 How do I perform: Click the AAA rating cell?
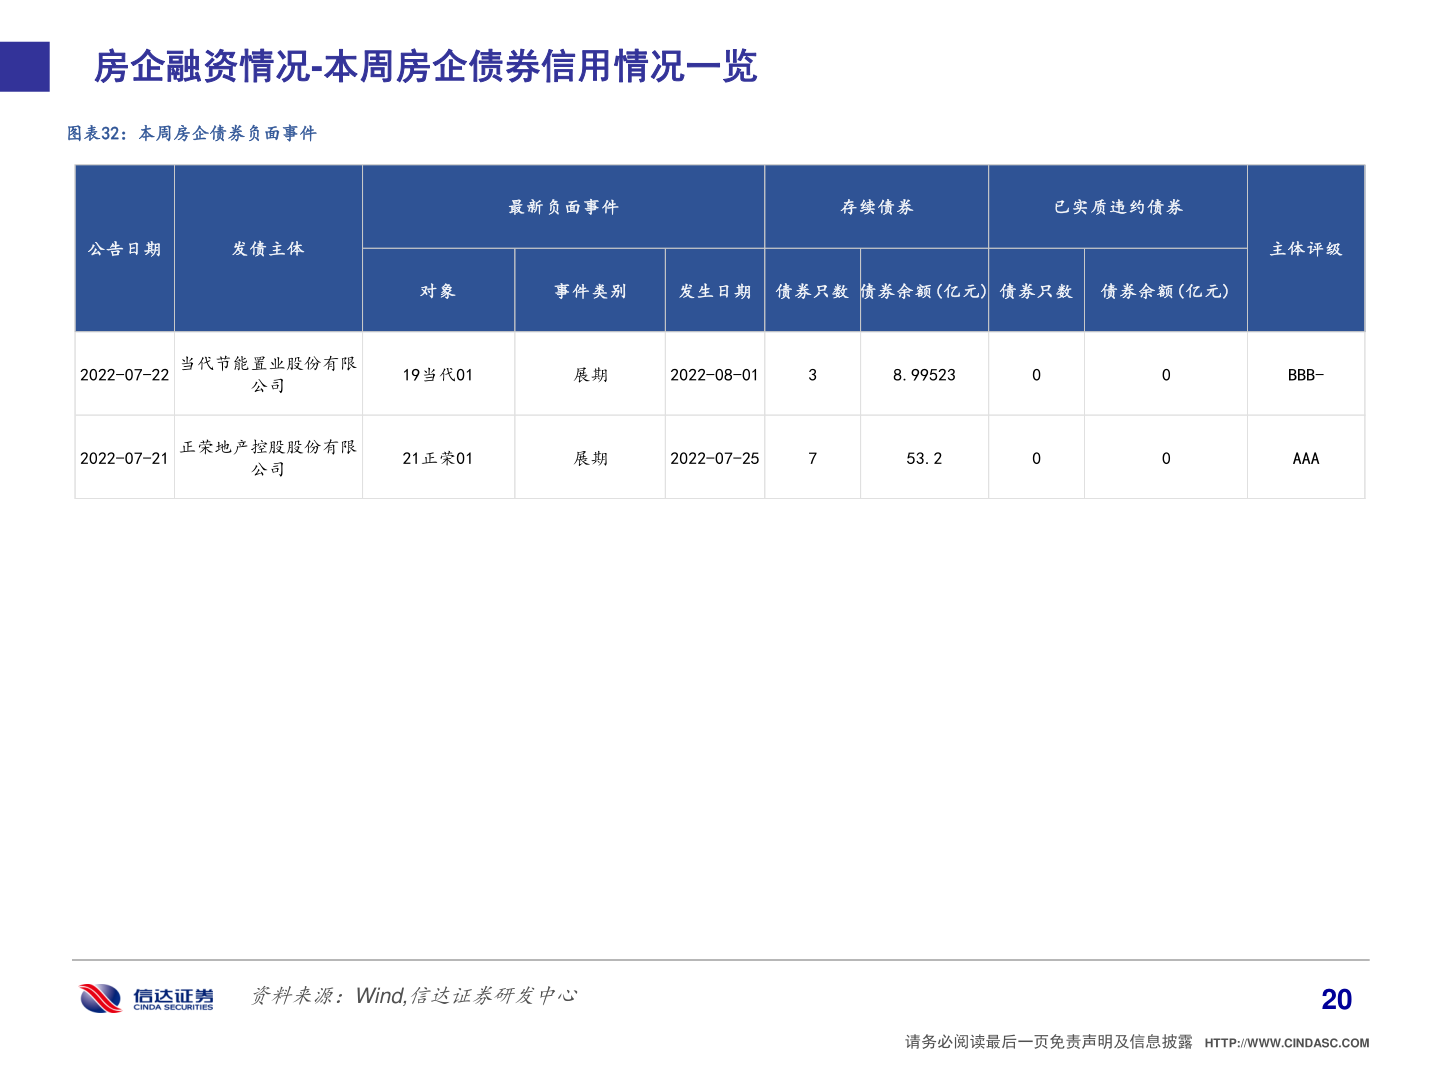[1306, 457]
